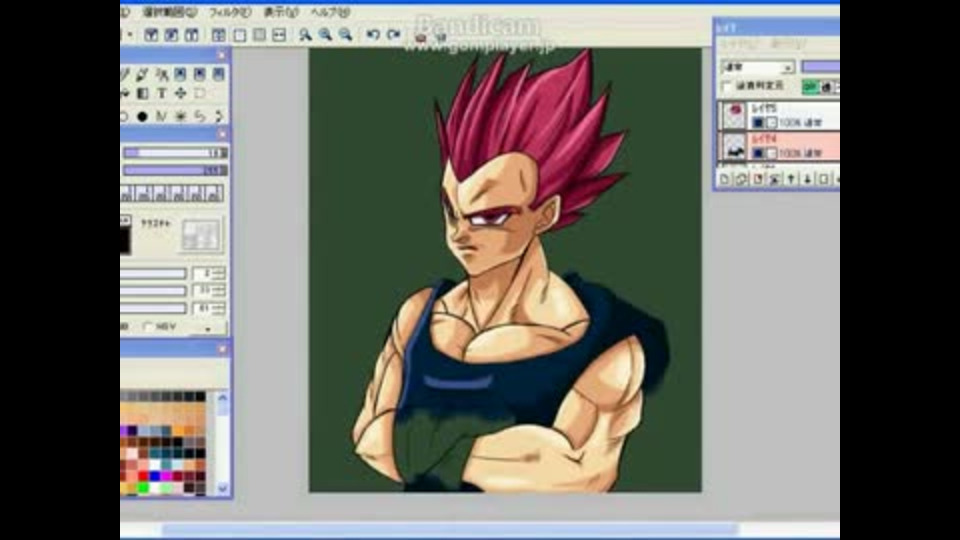
Task: Open the layer blend mode dropdown
Action: tap(757, 67)
